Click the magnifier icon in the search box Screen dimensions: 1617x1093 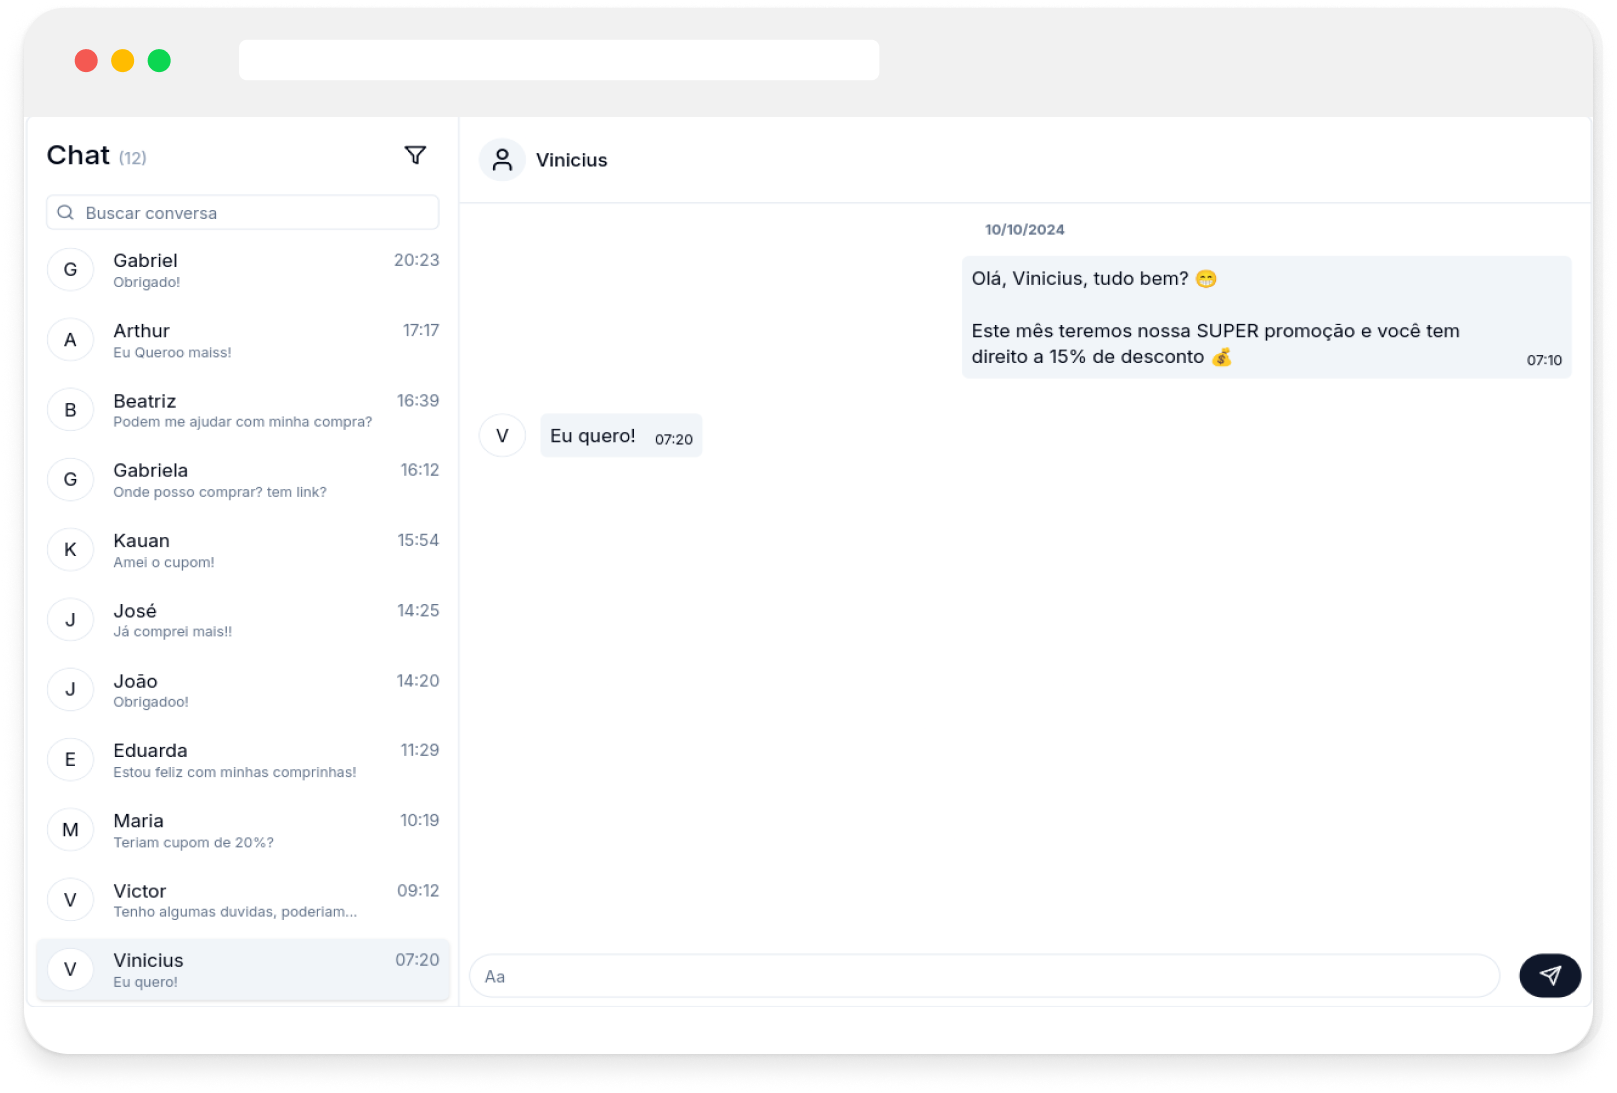[66, 213]
